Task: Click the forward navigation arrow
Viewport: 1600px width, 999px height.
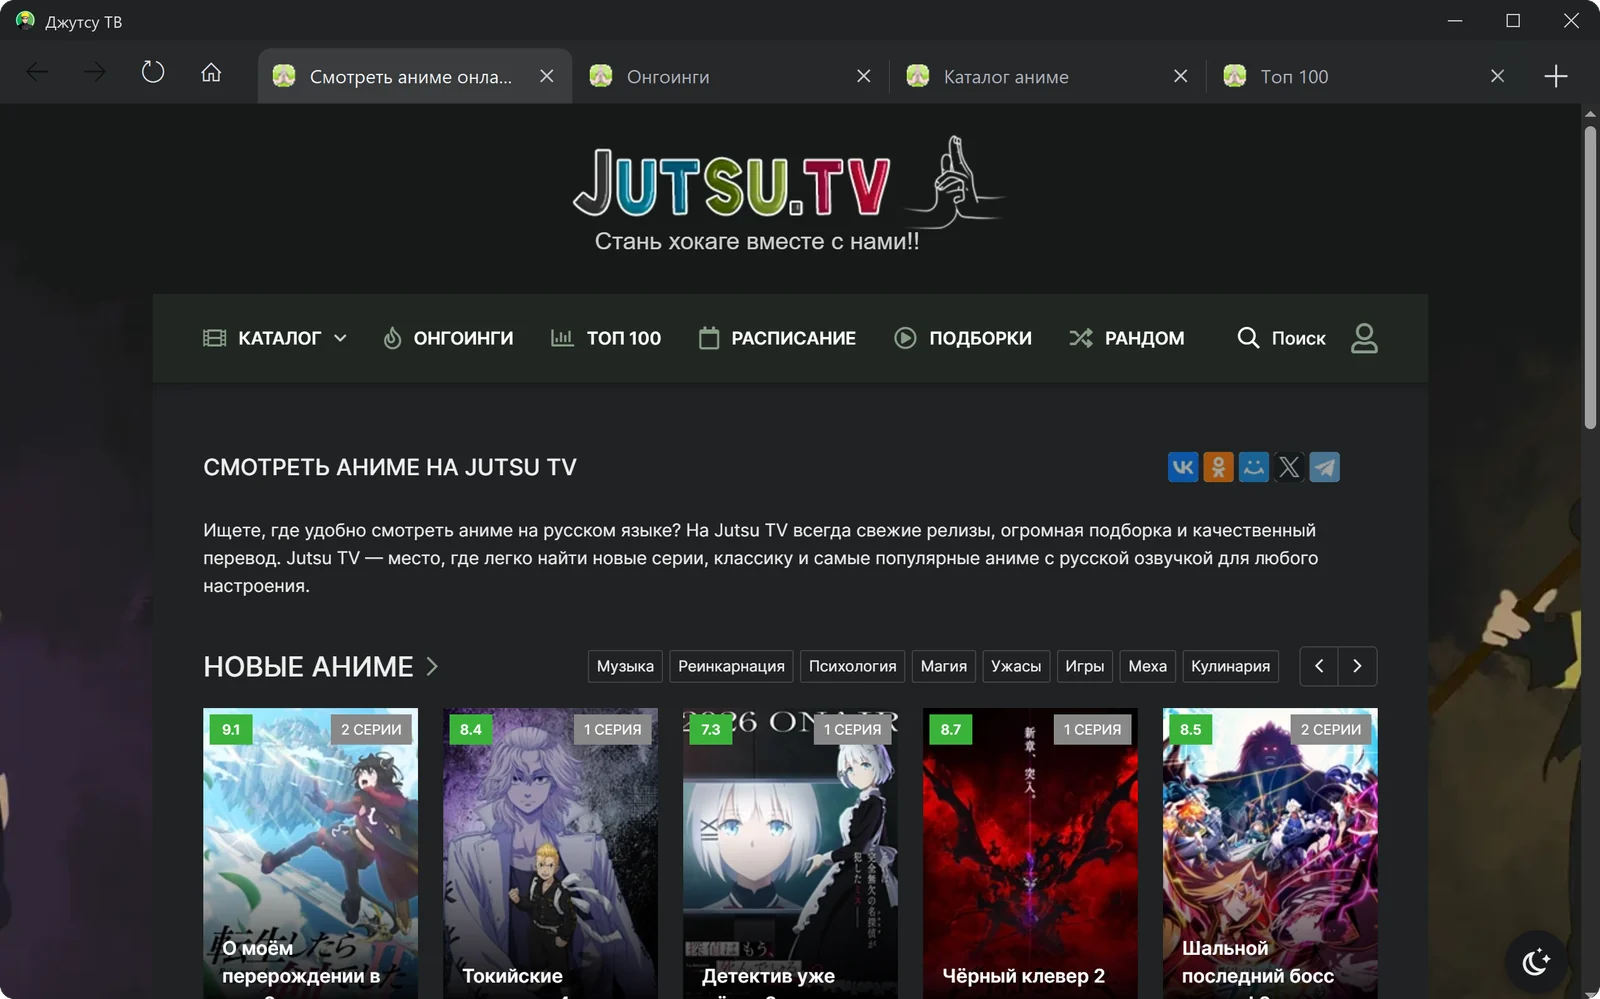Action: pos(95,72)
